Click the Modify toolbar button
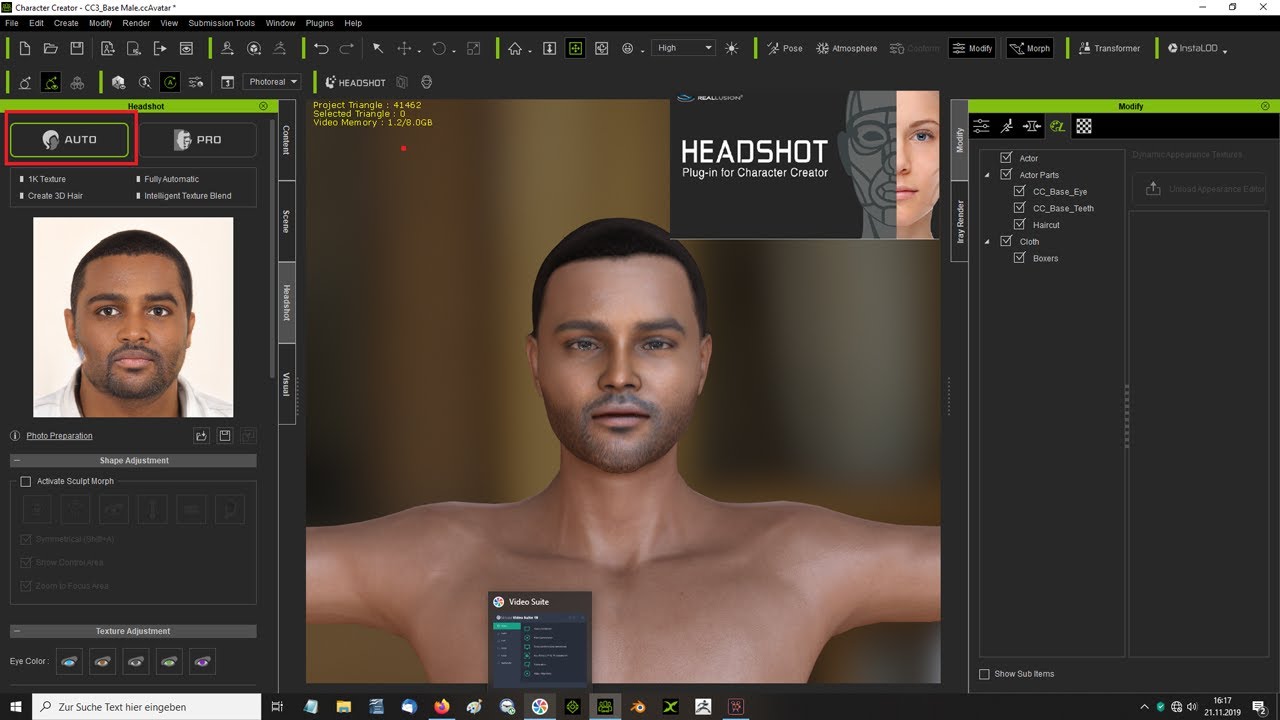This screenshot has width=1280, height=720. pyautogui.click(x=972, y=48)
